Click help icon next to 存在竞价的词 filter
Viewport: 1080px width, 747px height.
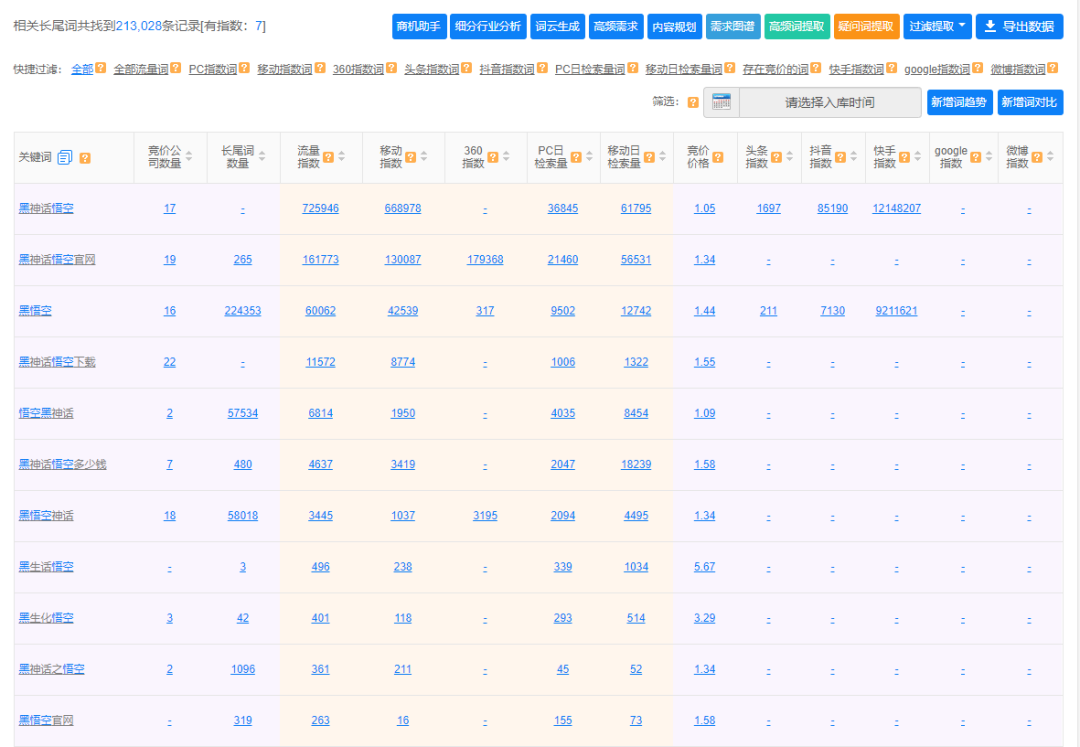tap(816, 68)
